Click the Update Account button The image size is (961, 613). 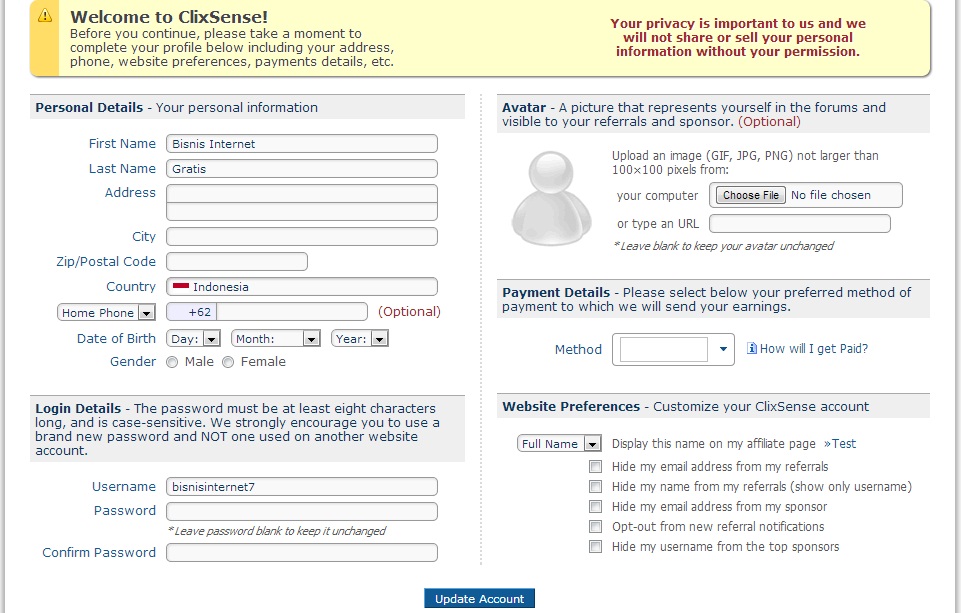pyautogui.click(x=479, y=599)
